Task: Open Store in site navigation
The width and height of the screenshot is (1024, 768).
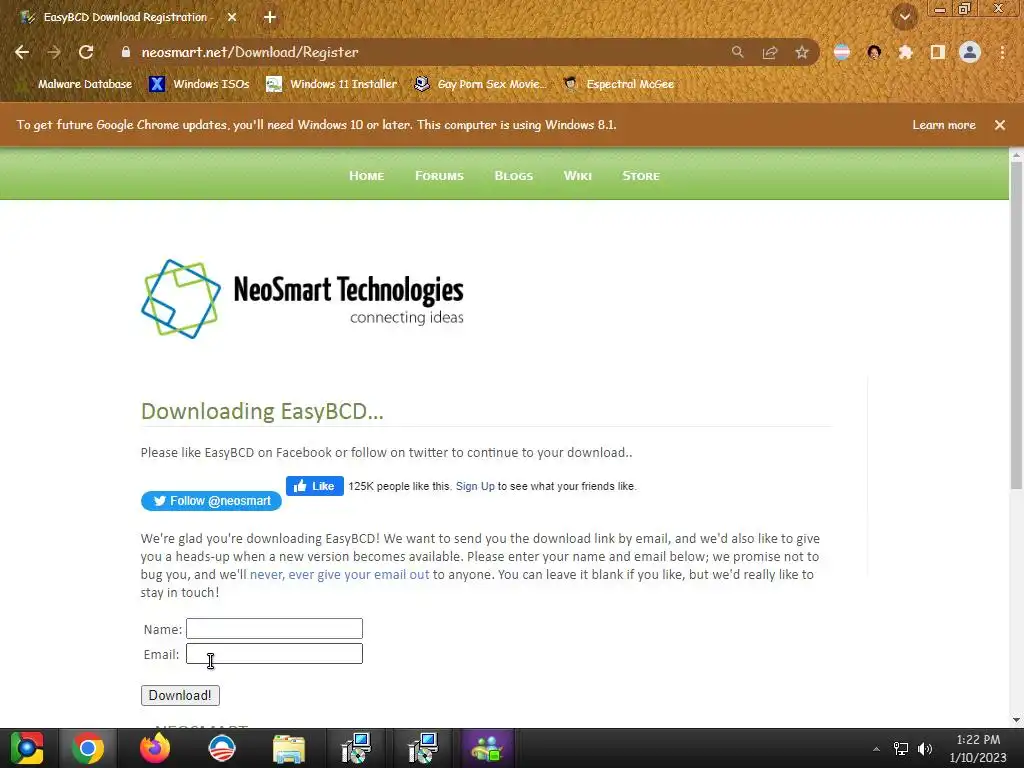Action: 641,176
